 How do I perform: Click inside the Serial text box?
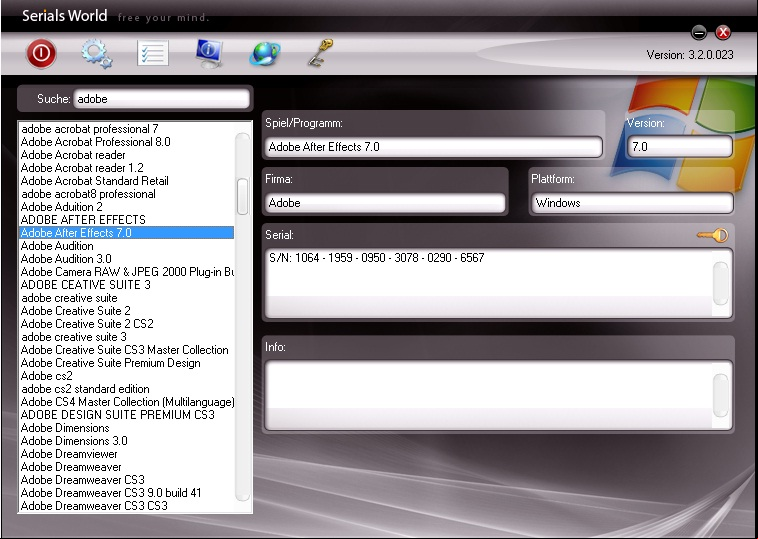489,283
